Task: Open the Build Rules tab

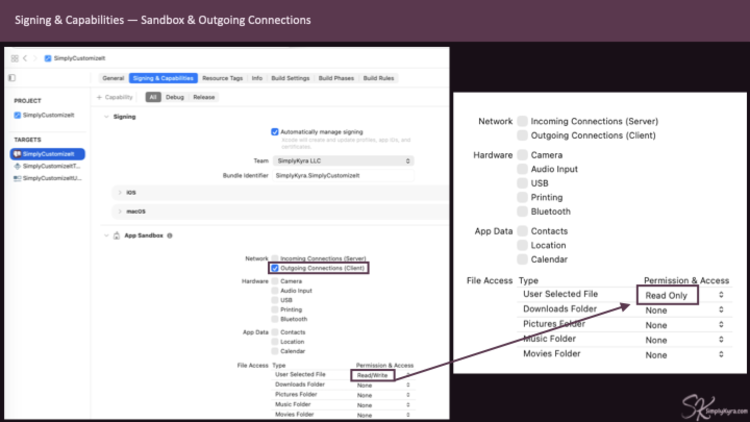Action: click(x=378, y=78)
